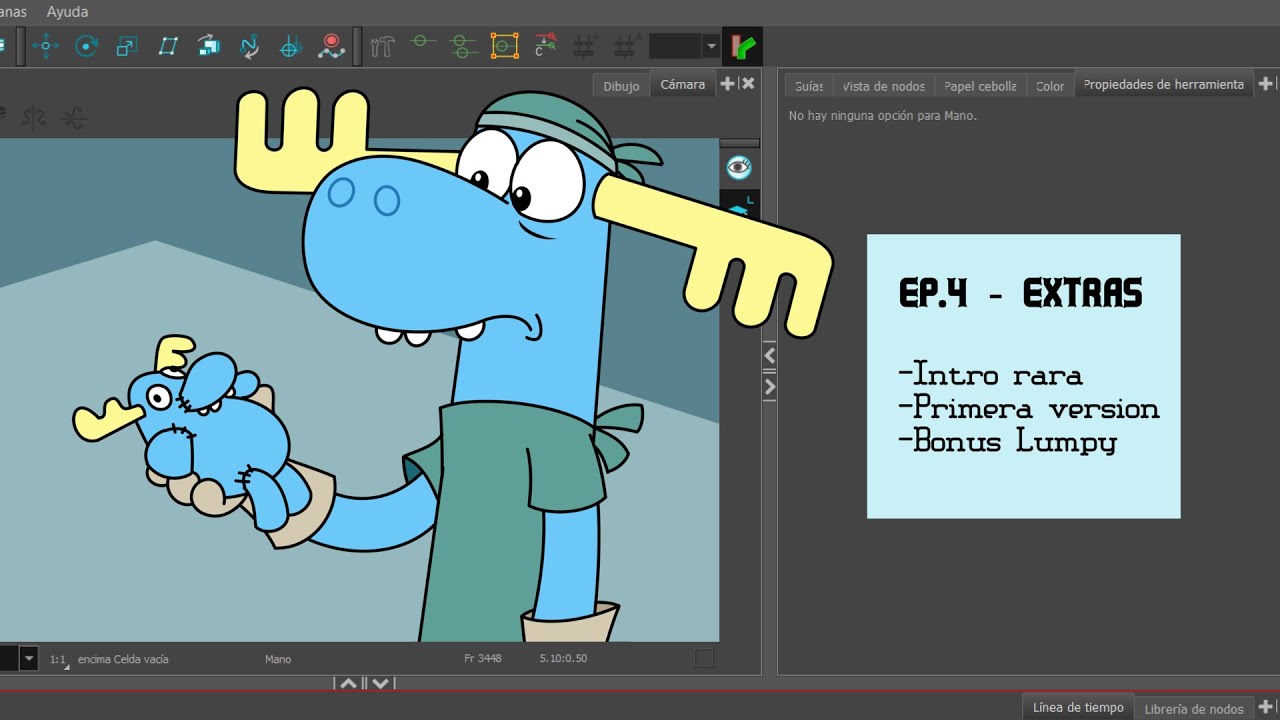Screen dimensions: 1280x720
Task: Select the Spline Offset tool
Action: [x=249, y=46]
